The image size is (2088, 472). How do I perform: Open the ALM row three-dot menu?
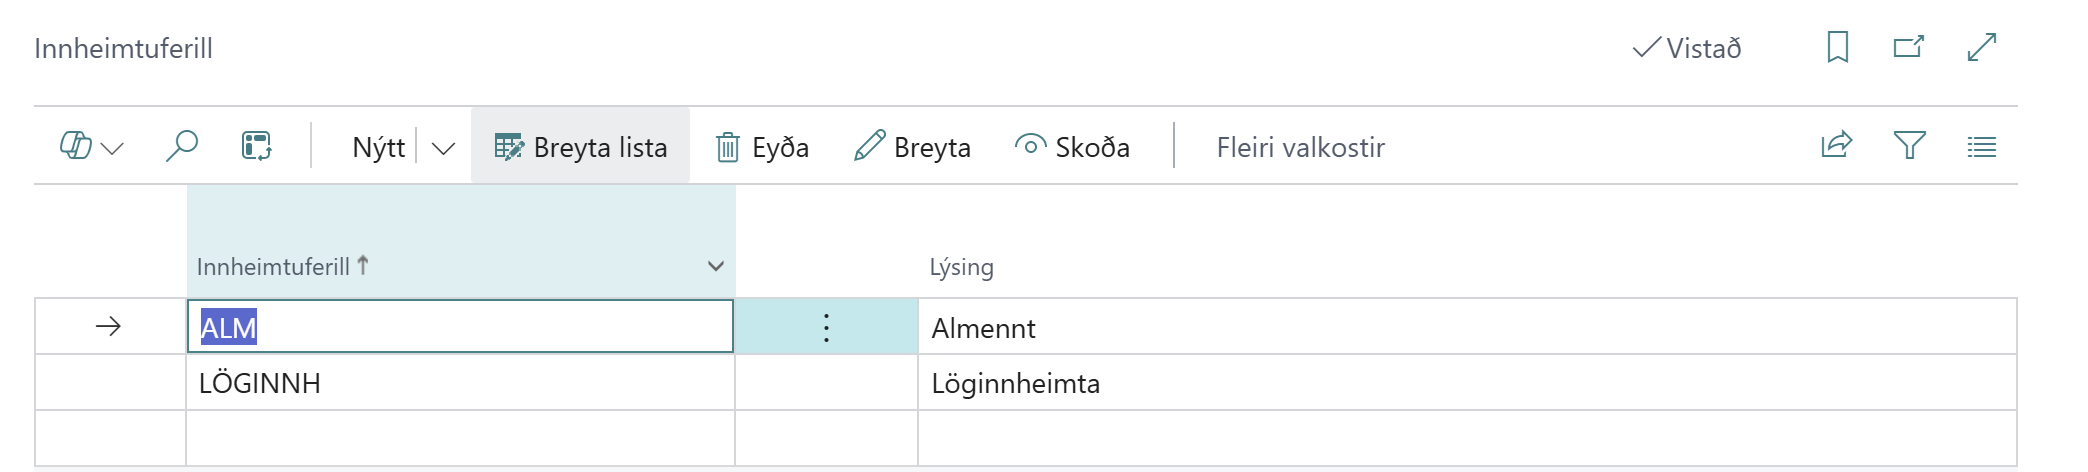[x=826, y=327]
